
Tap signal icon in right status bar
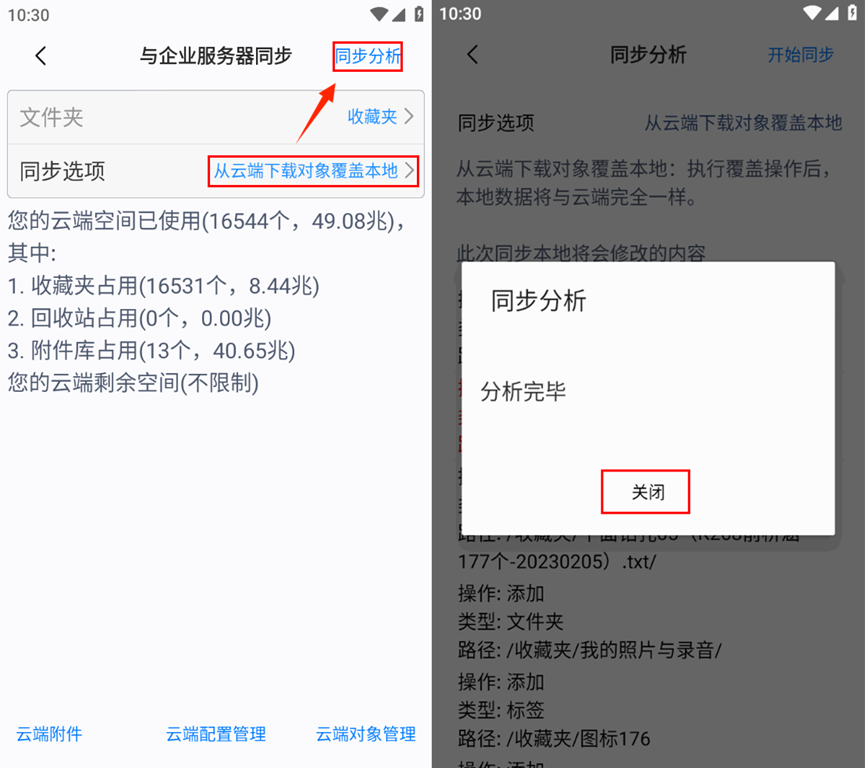(832, 13)
